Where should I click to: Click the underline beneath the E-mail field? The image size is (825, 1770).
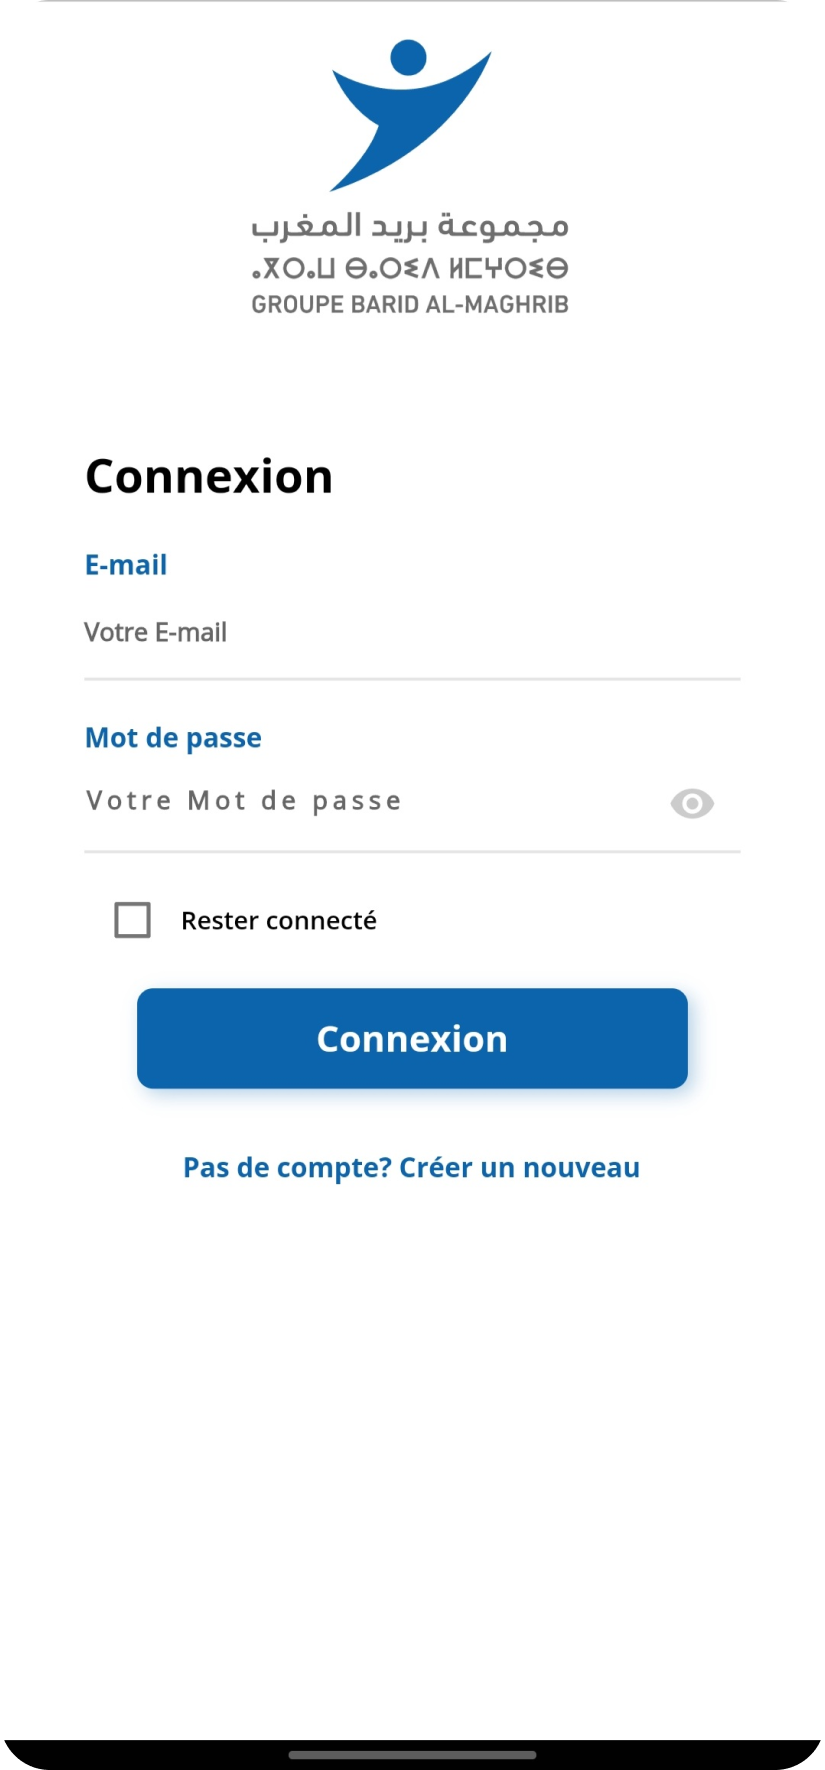tap(412, 679)
